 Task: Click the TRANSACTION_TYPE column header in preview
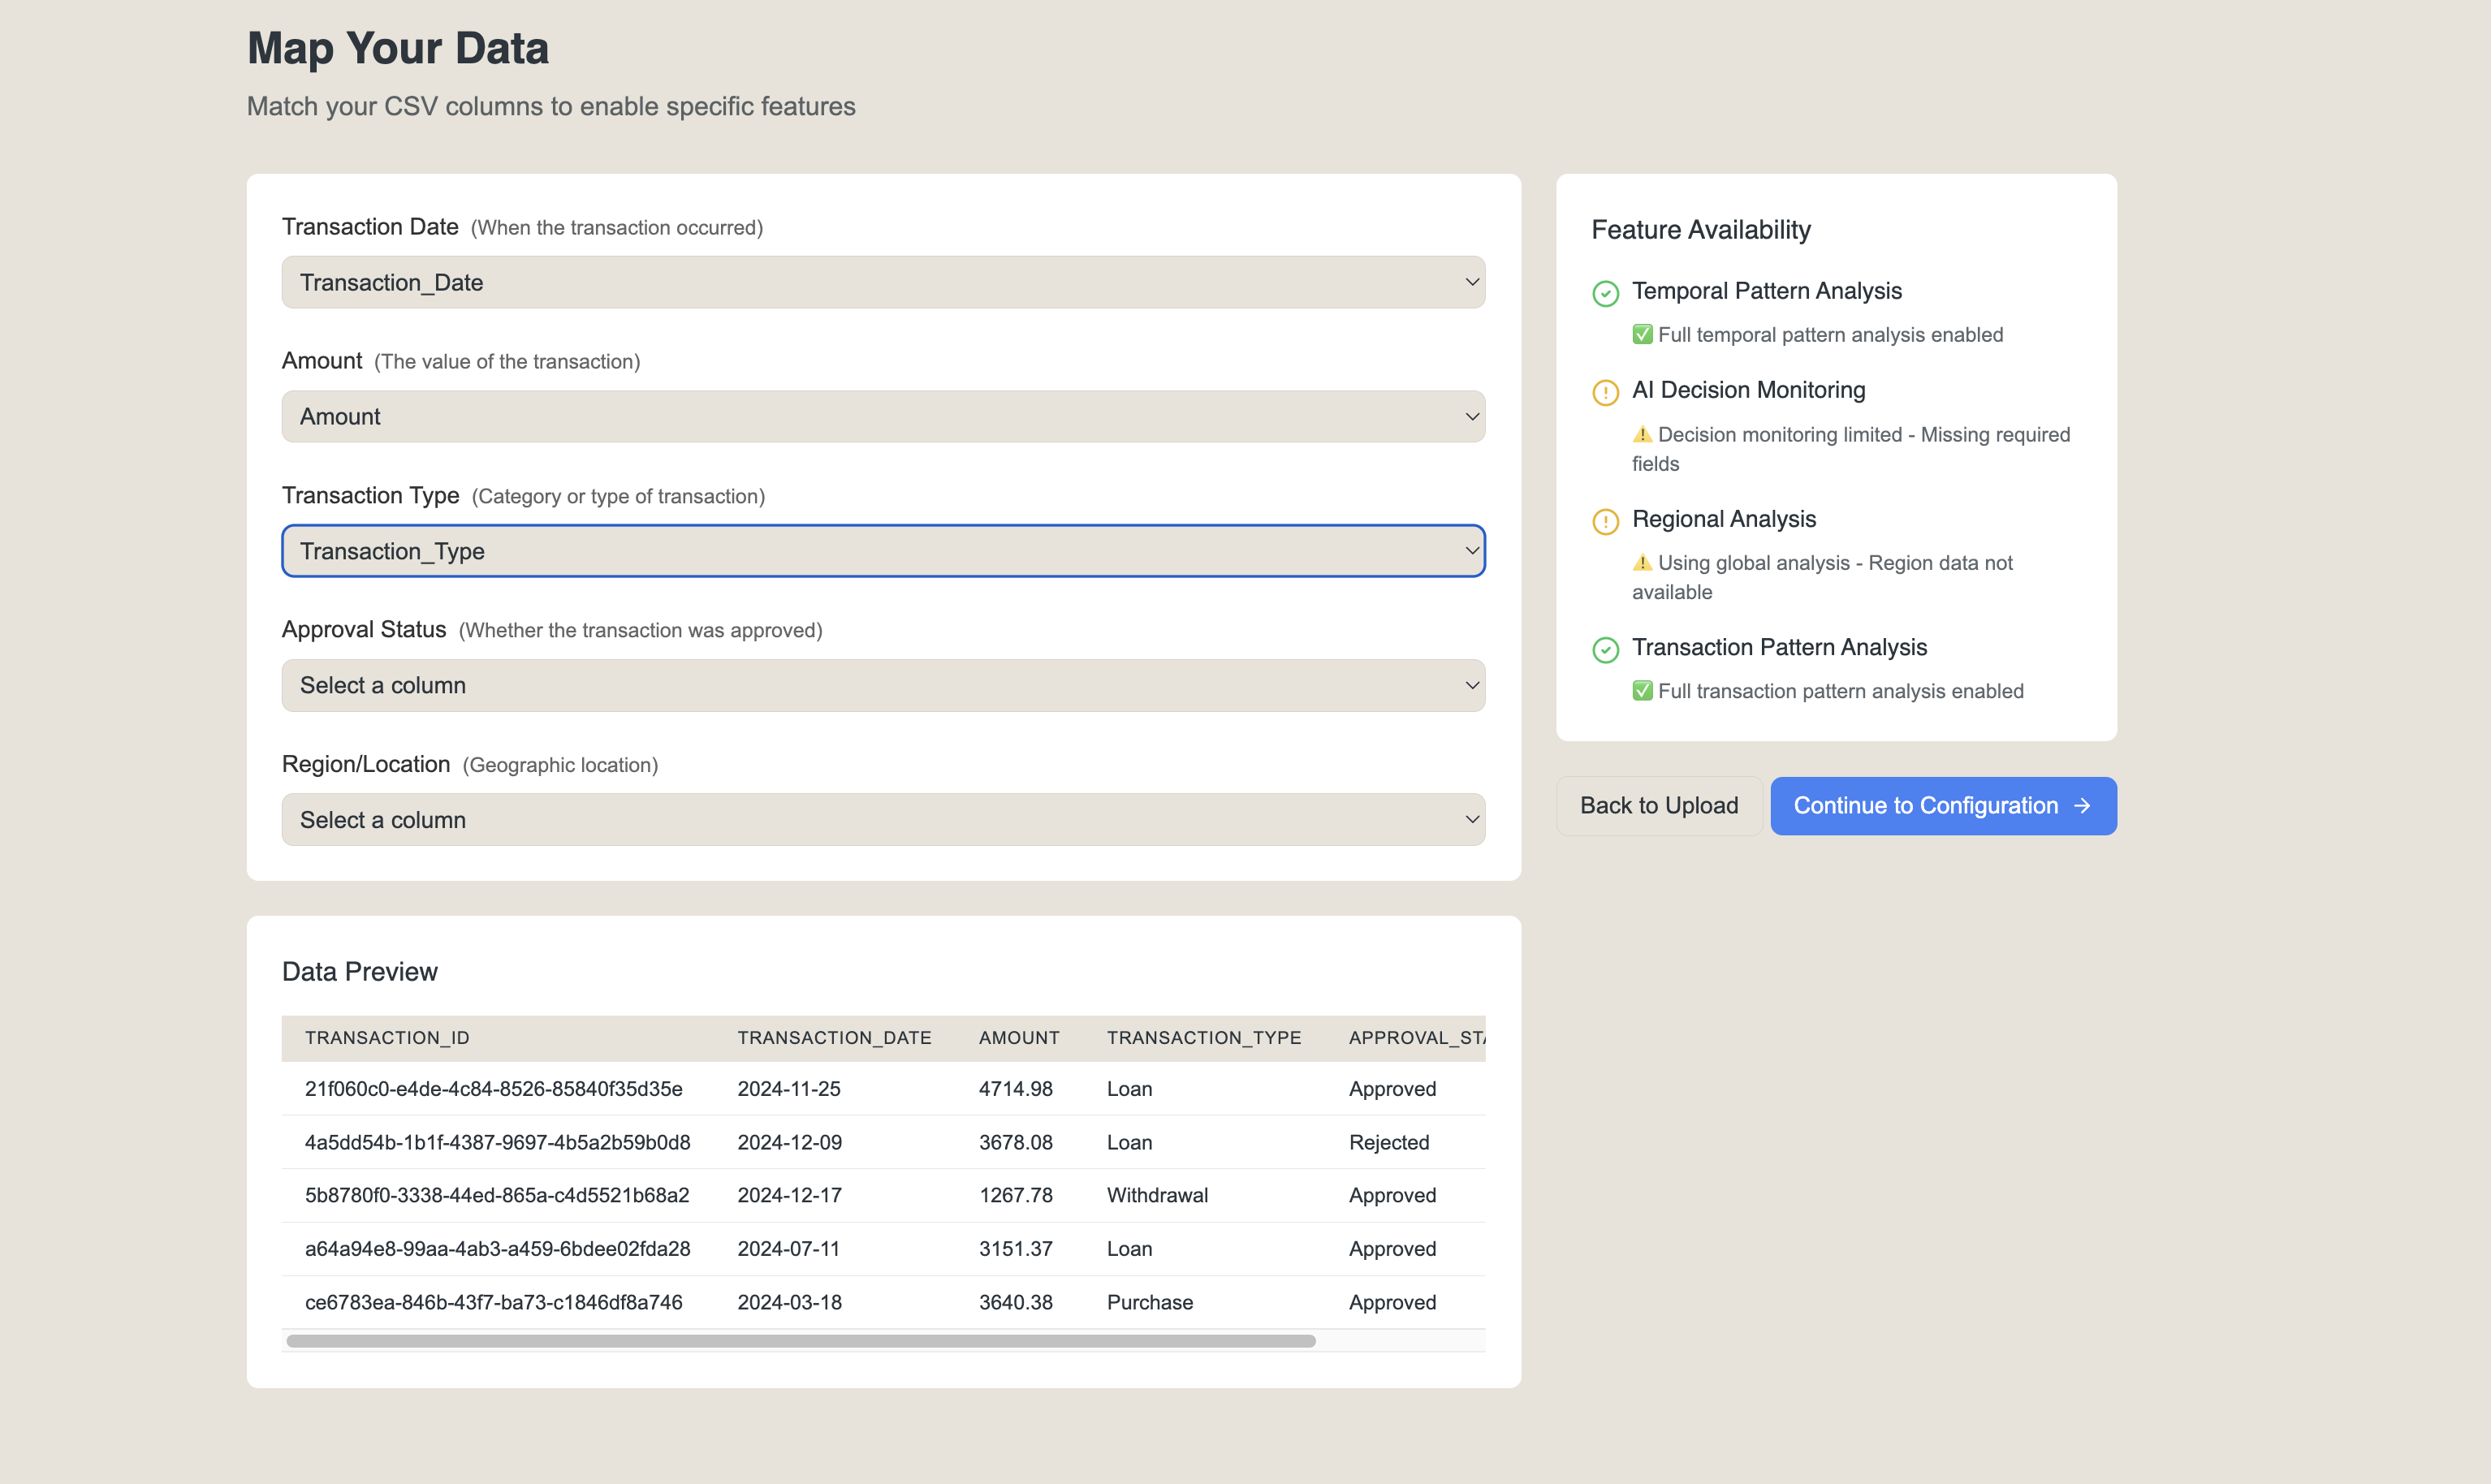point(1203,1037)
